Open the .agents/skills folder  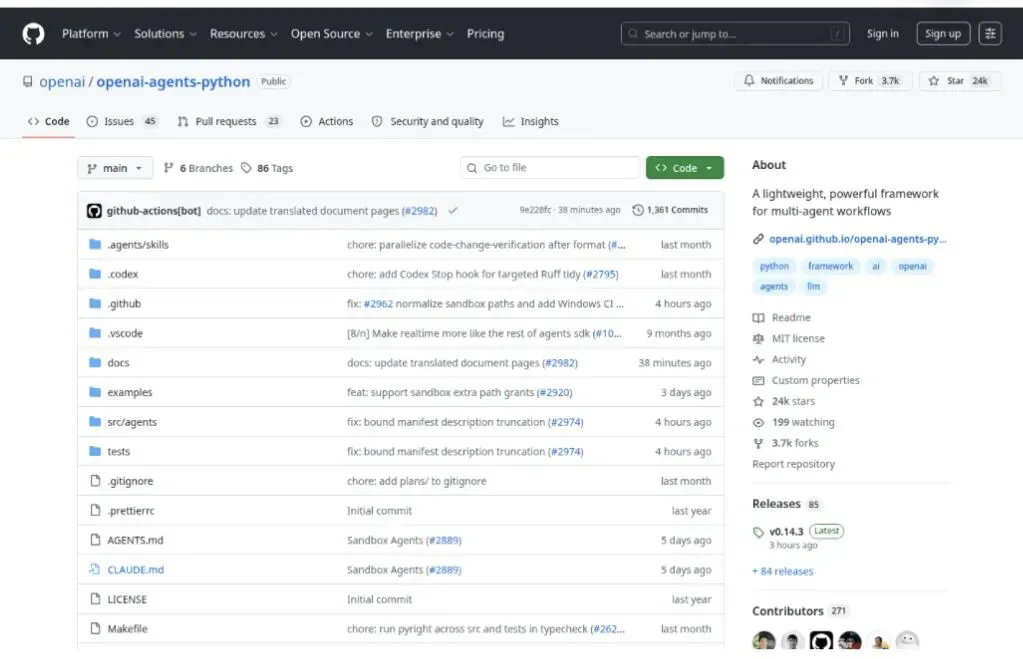tap(138, 245)
